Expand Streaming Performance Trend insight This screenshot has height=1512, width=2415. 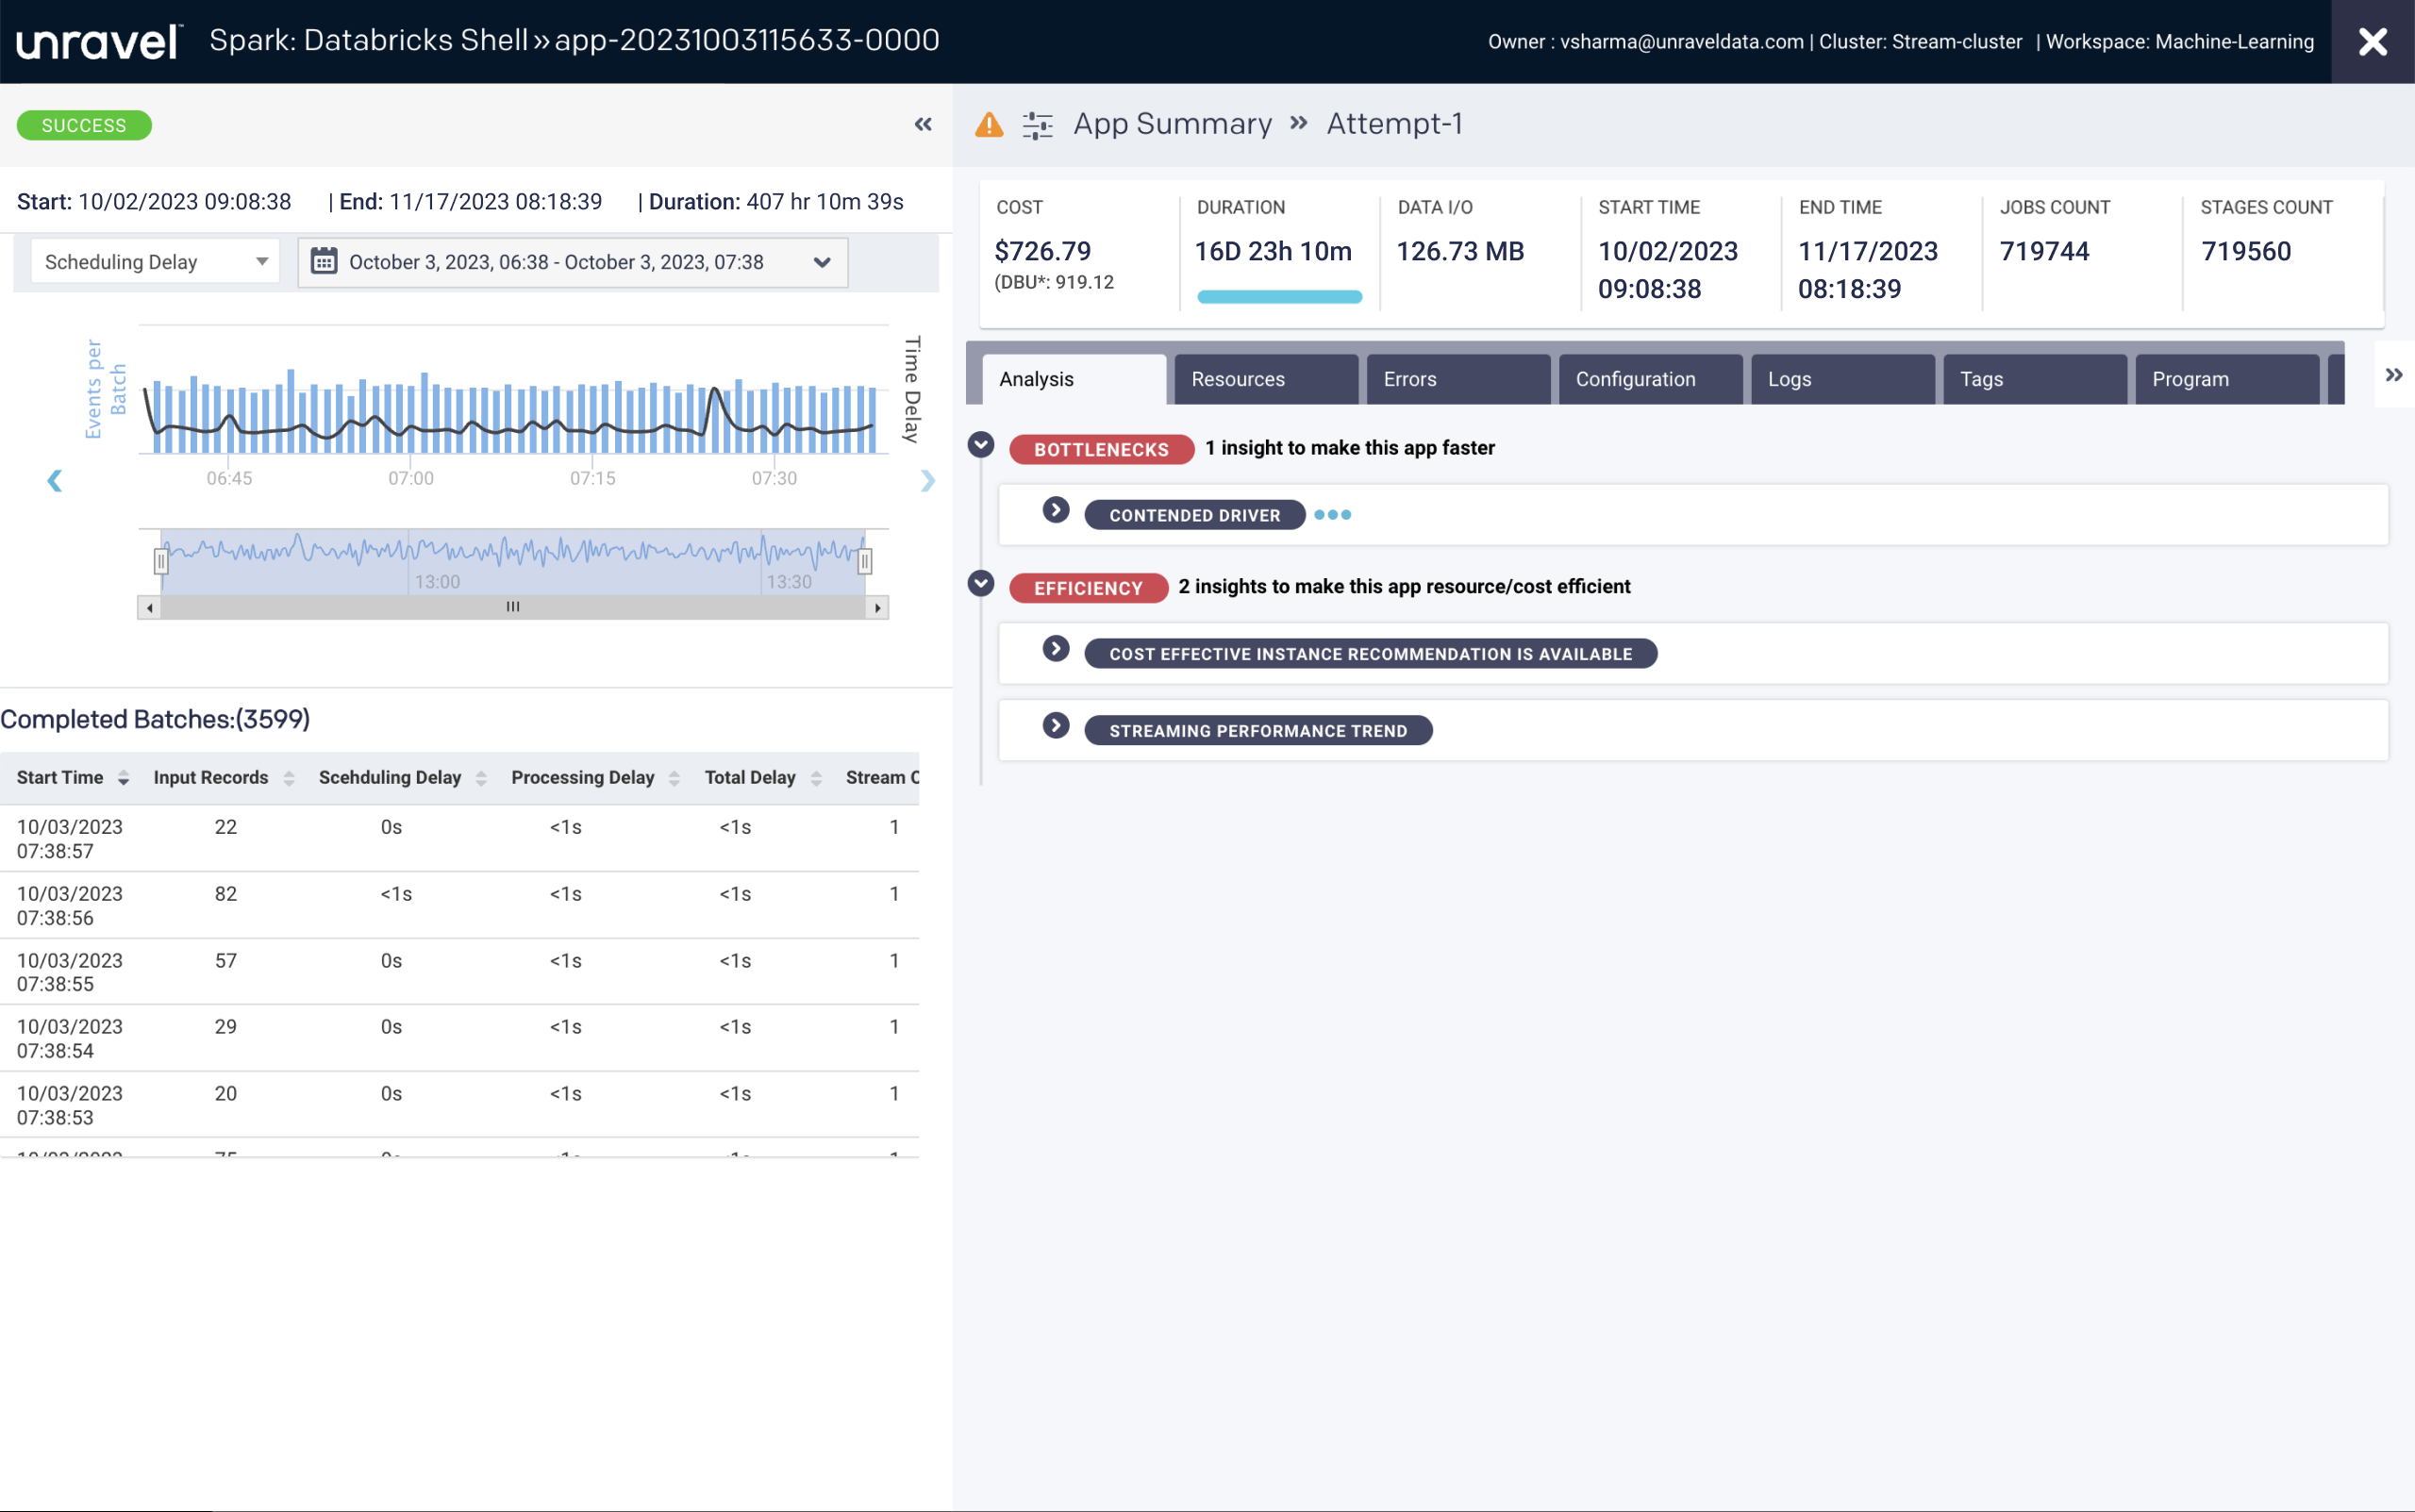(1055, 726)
